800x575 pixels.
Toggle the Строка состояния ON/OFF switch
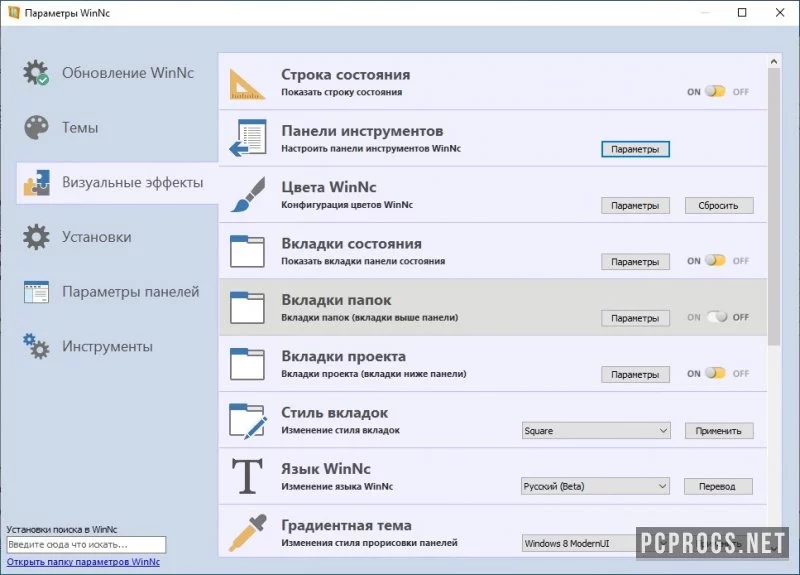point(715,91)
